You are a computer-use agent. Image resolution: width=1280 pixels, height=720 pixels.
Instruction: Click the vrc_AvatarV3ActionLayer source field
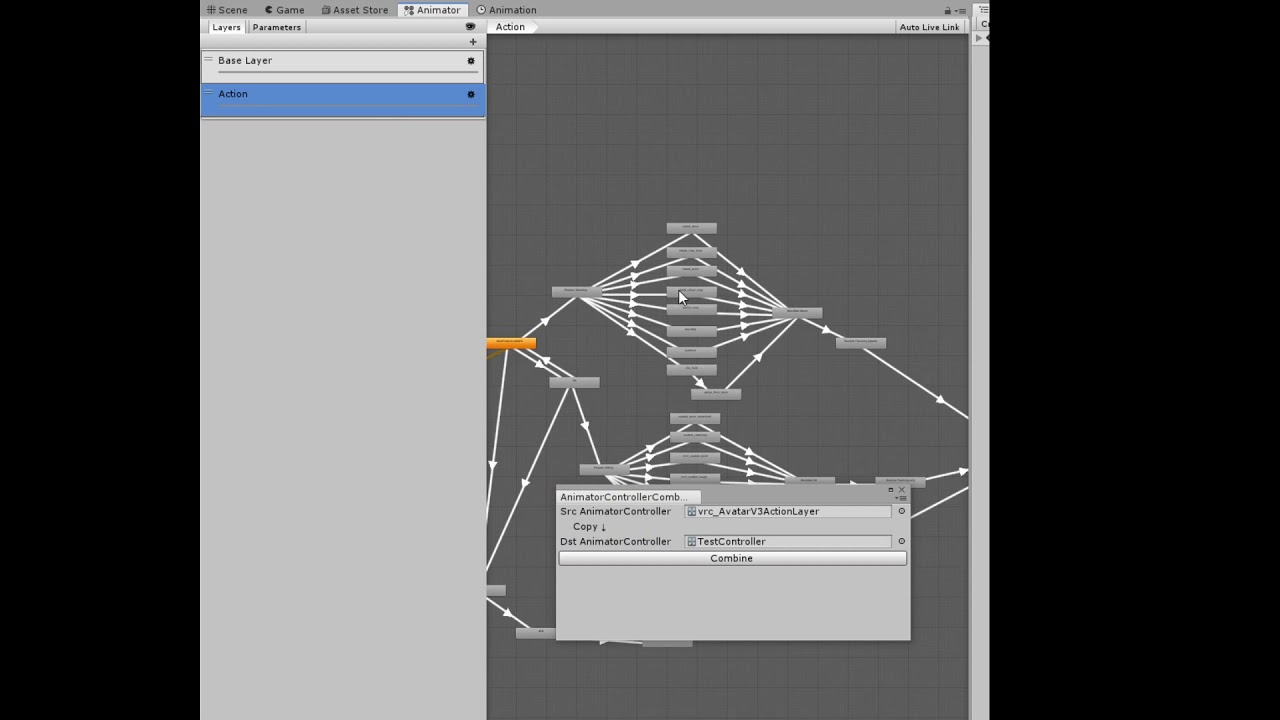point(788,511)
